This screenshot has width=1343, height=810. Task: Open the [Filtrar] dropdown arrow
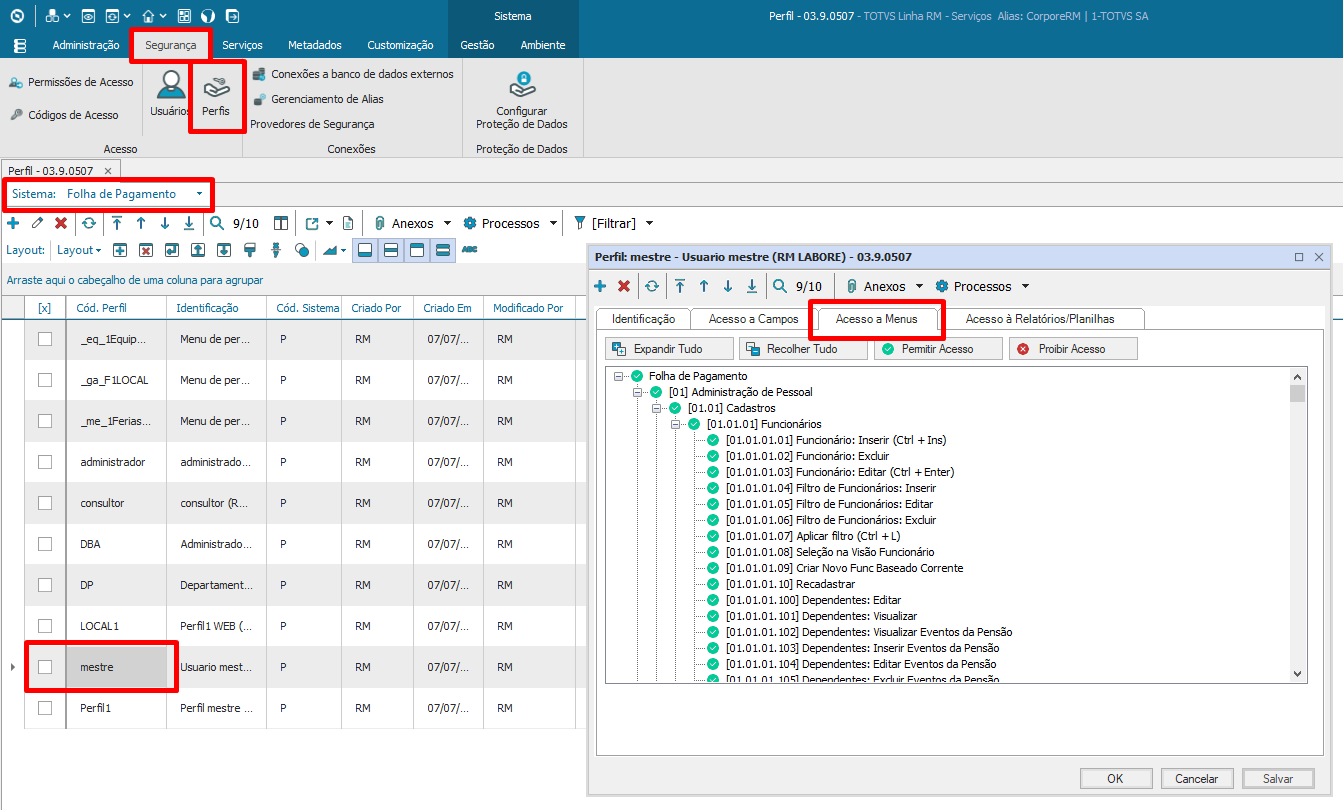(x=649, y=223)
